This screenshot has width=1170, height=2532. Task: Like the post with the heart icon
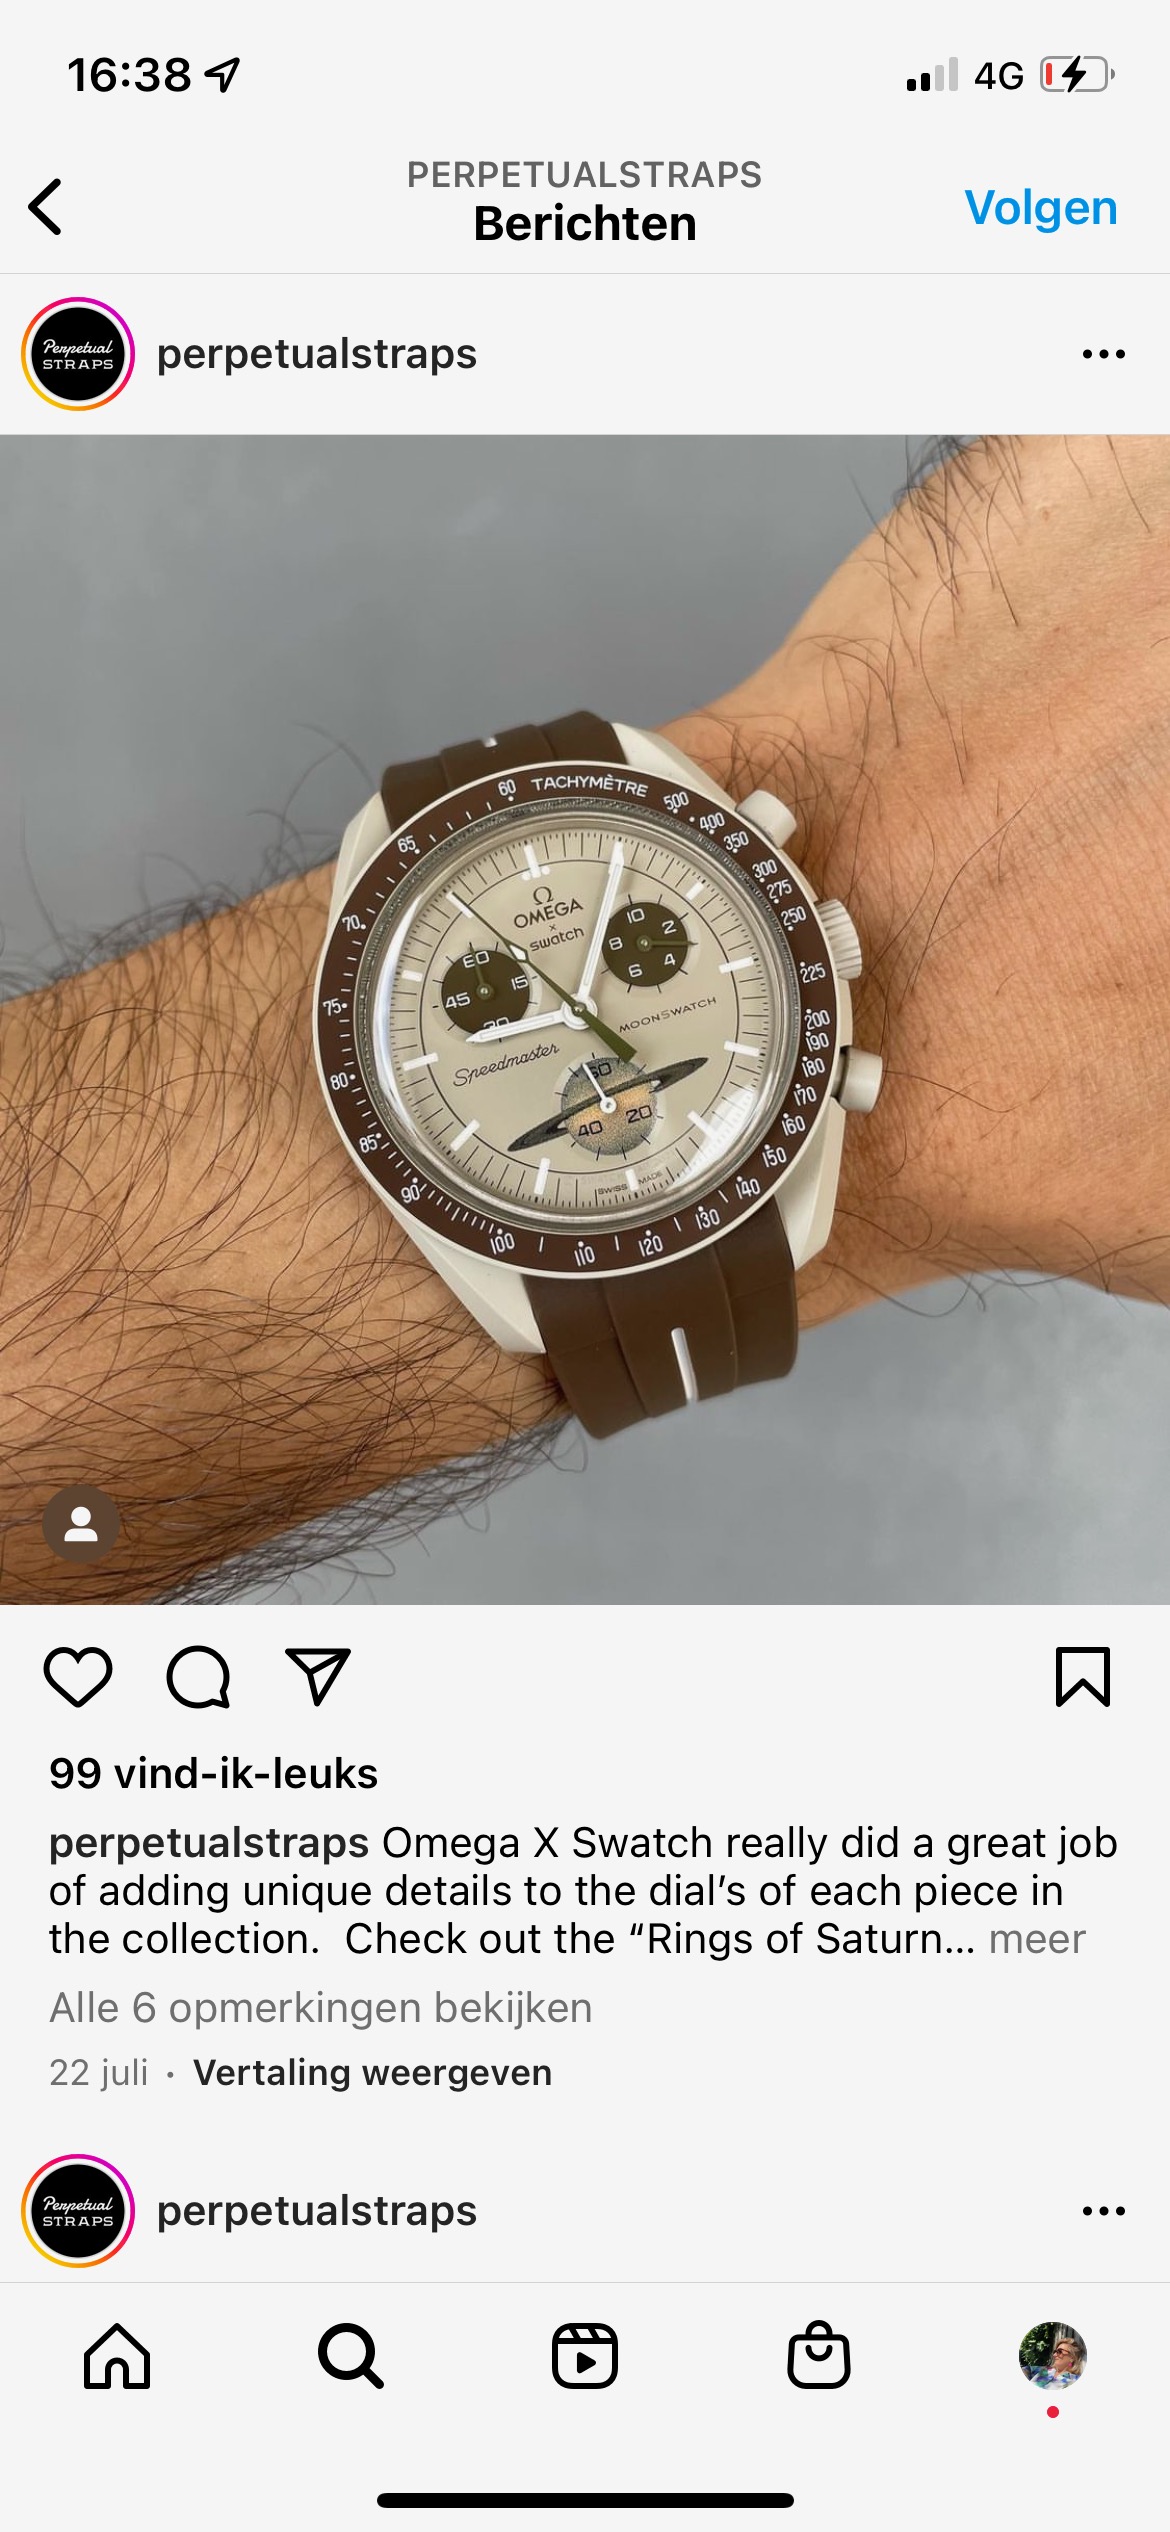[x=78, y=1677]
